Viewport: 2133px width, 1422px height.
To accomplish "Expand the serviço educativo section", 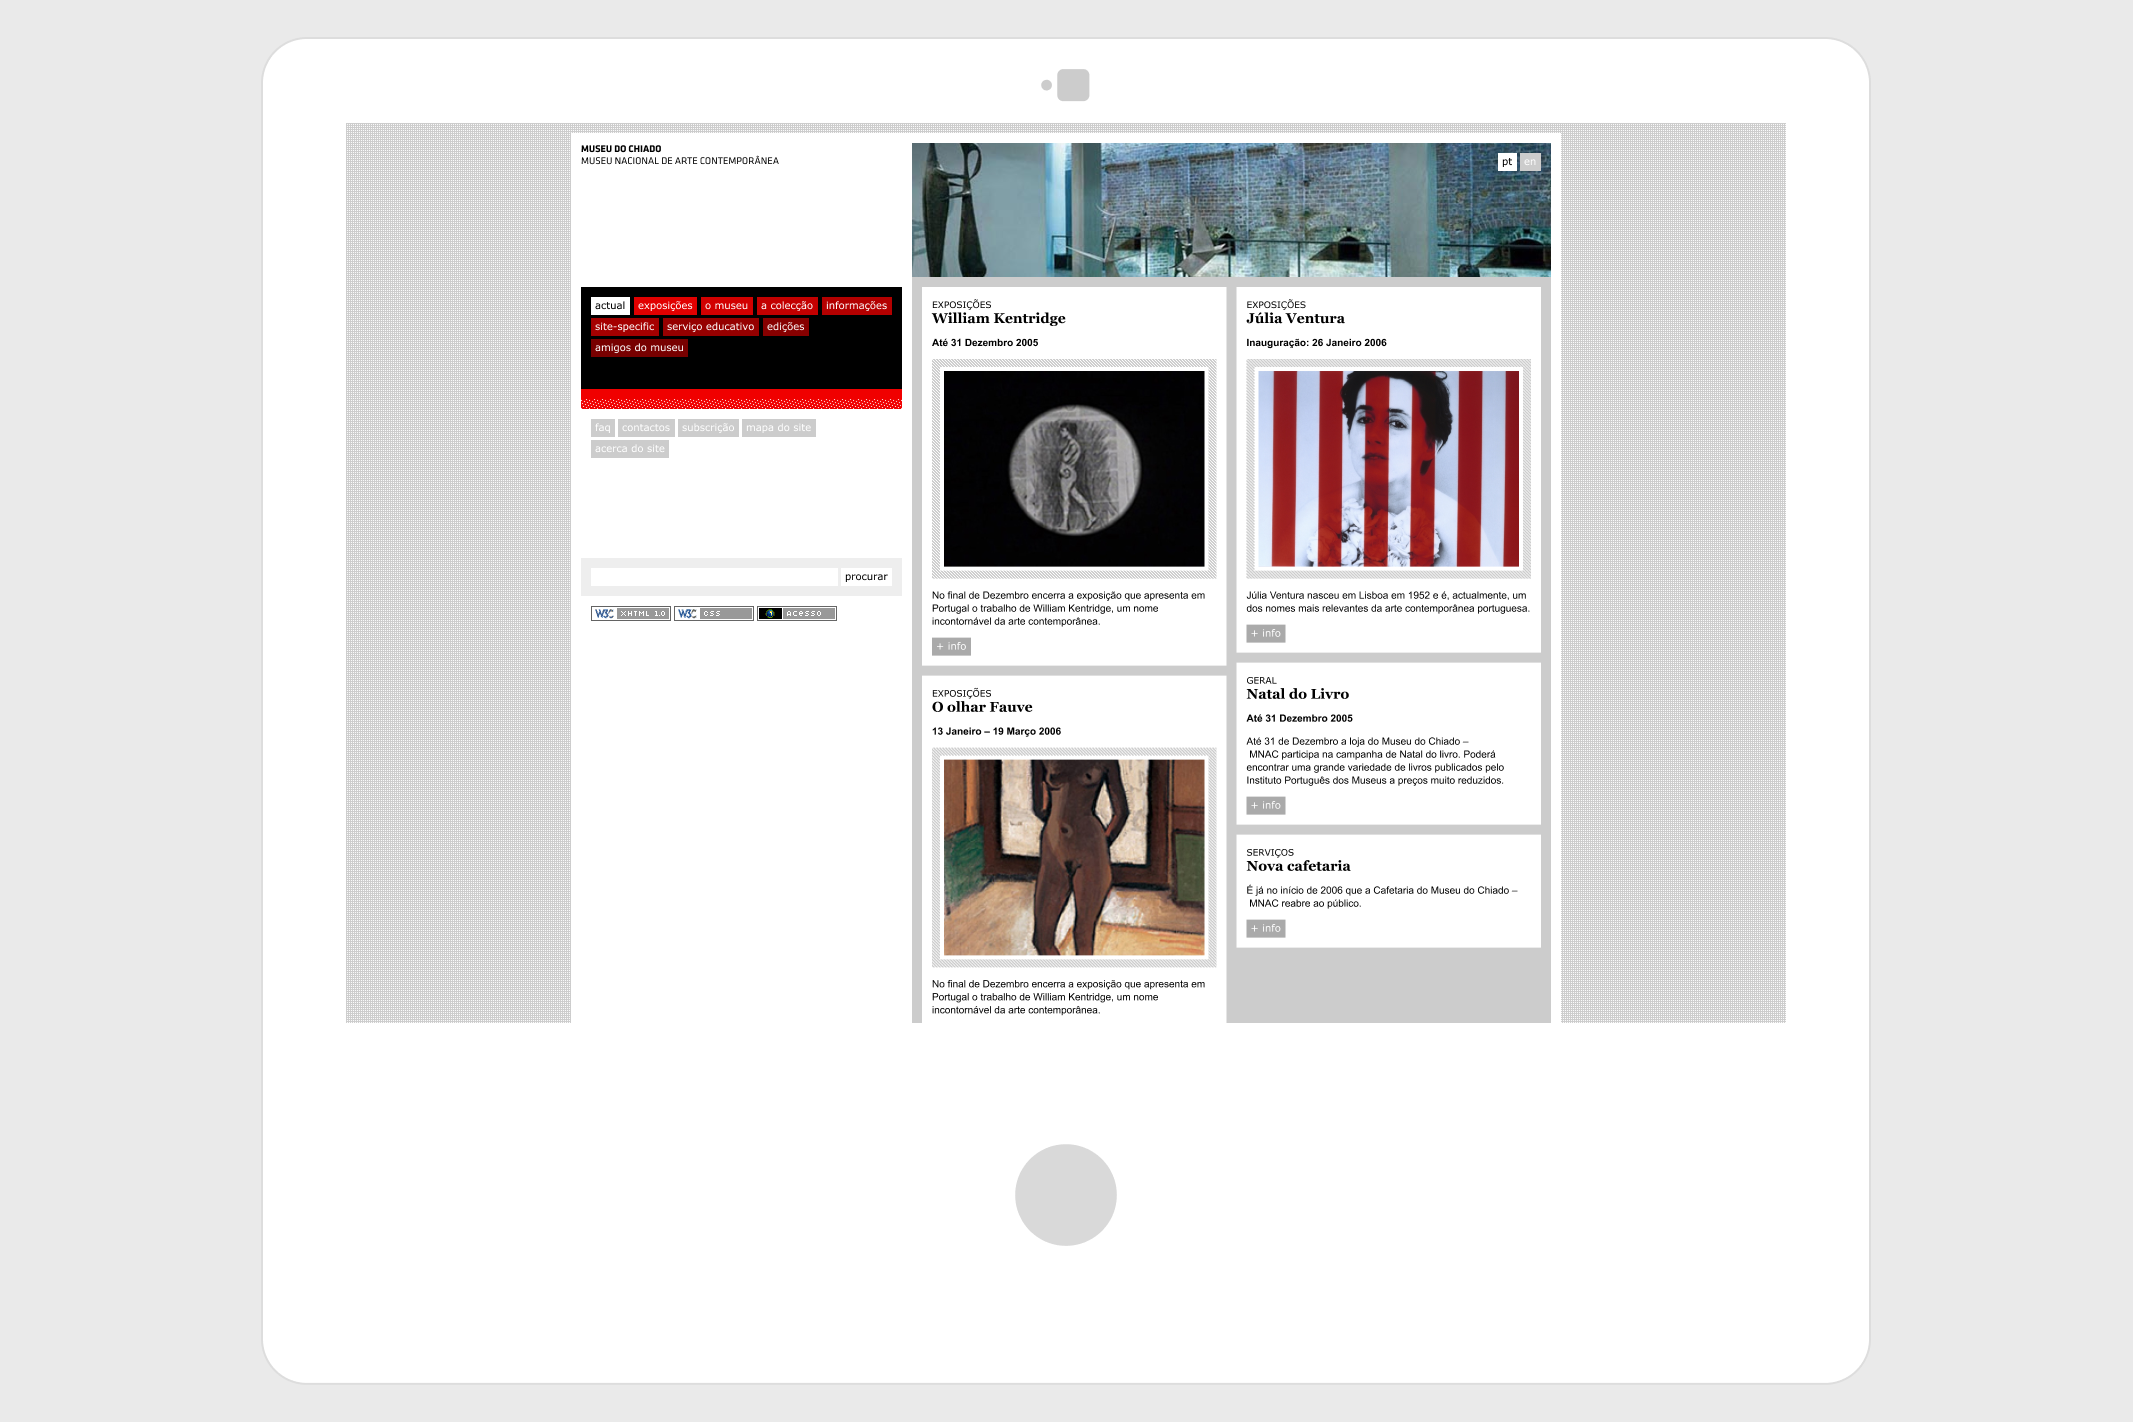I will (710, 326).
